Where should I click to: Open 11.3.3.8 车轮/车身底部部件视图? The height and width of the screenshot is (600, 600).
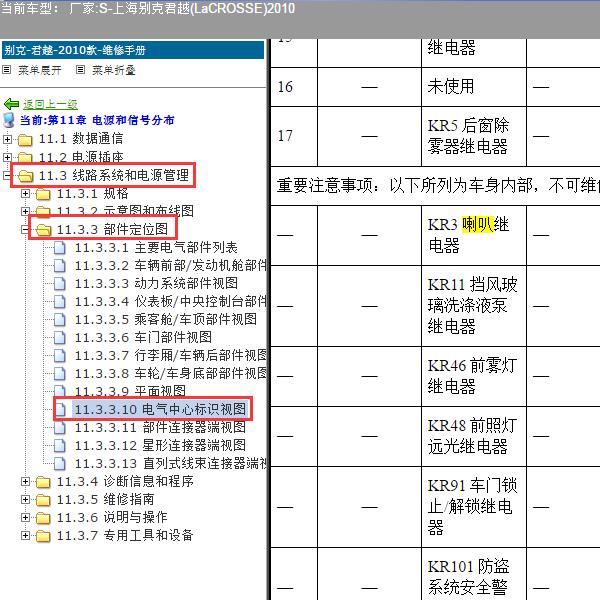click(171, 373)
